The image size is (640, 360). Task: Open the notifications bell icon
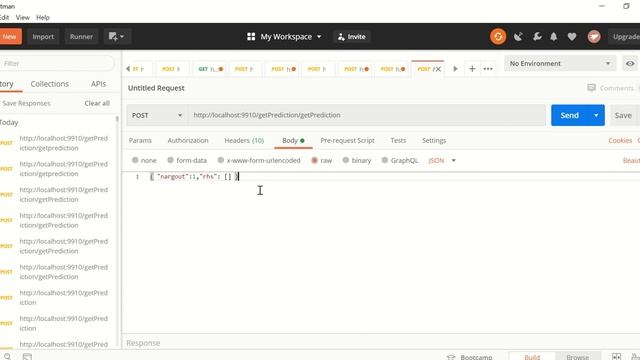[553, 37]
